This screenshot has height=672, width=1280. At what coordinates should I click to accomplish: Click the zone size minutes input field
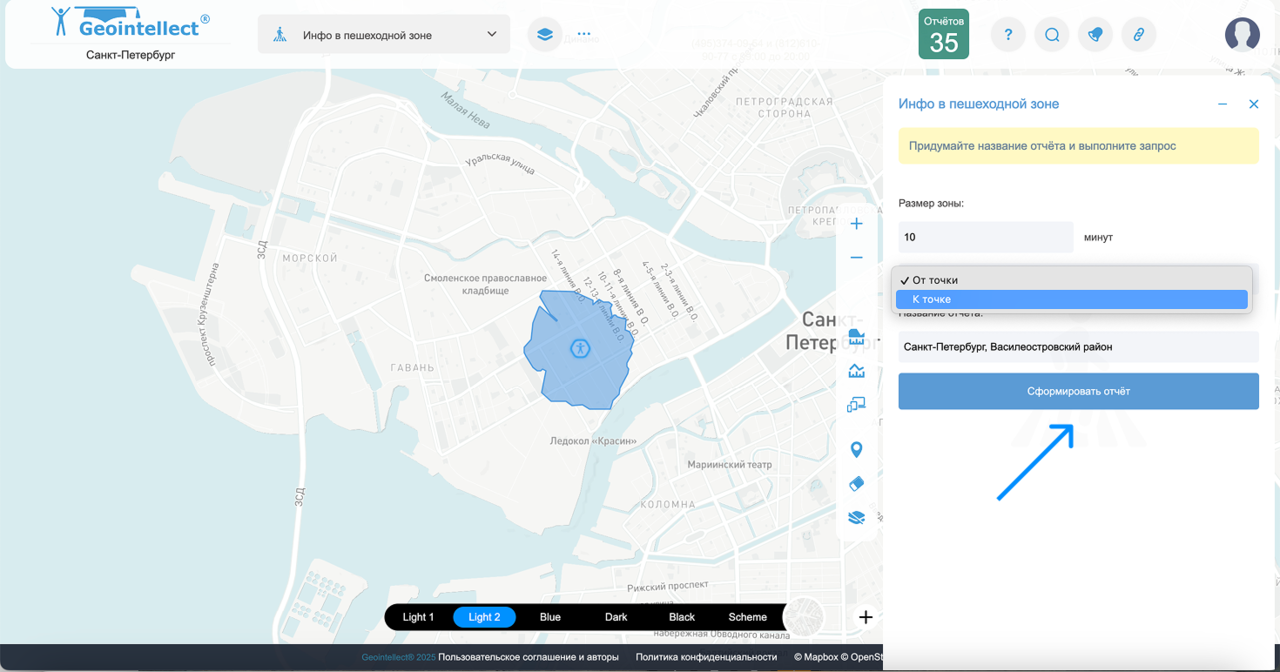pos(985,237)
